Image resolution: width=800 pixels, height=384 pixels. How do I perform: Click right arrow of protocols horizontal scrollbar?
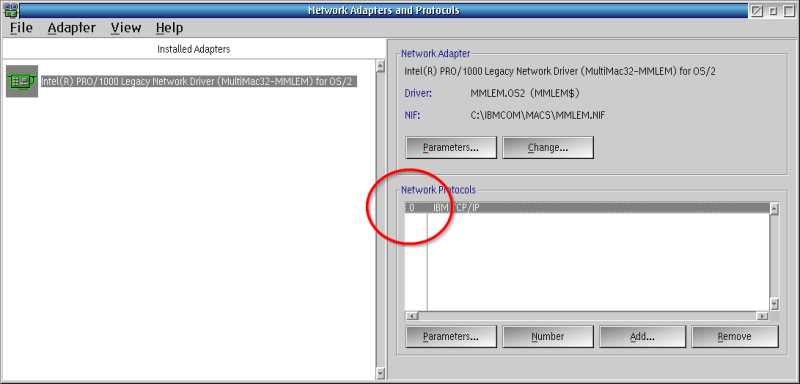(762, 316)
